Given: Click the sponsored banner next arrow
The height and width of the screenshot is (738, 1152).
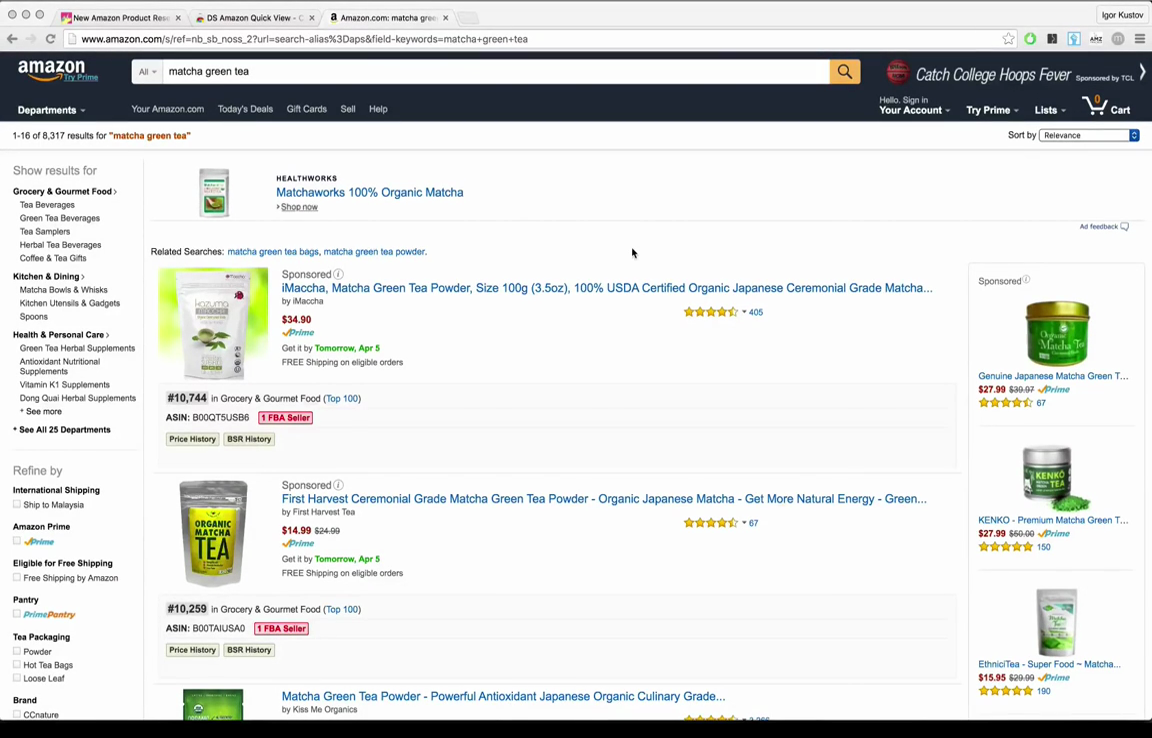Looking at the screenshot, I should (x=1142, y=71).
